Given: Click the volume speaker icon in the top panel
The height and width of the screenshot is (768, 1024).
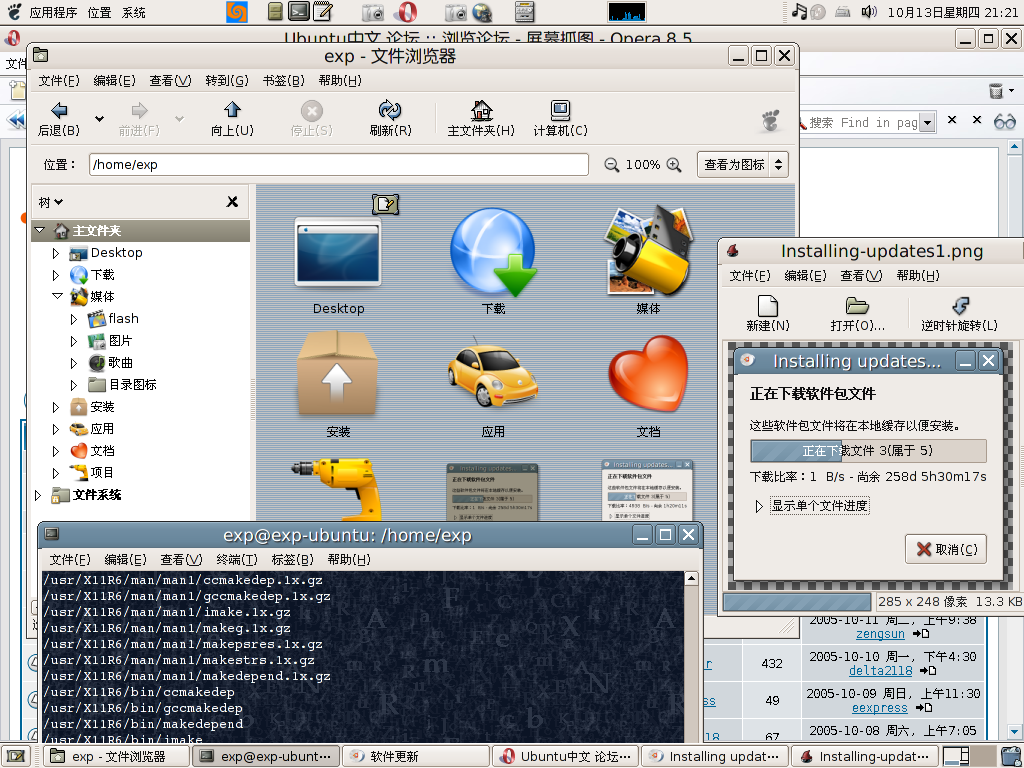Looking at the screenshot, I should [869, 12].
